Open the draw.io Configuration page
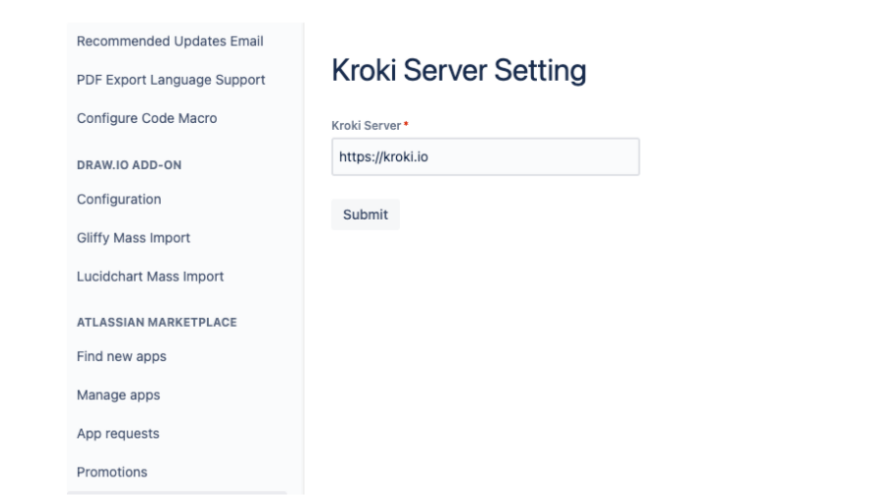Image resolution: width=870 pixels, height=495 pixels. [119, 199]
